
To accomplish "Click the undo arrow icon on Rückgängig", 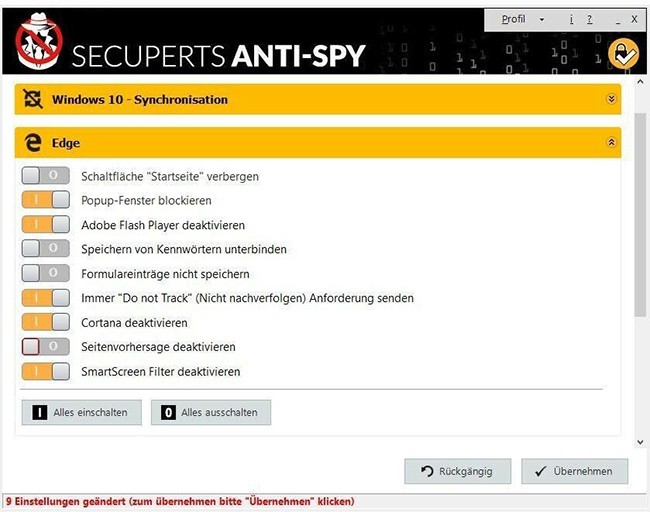I will (x=427, y=471).
